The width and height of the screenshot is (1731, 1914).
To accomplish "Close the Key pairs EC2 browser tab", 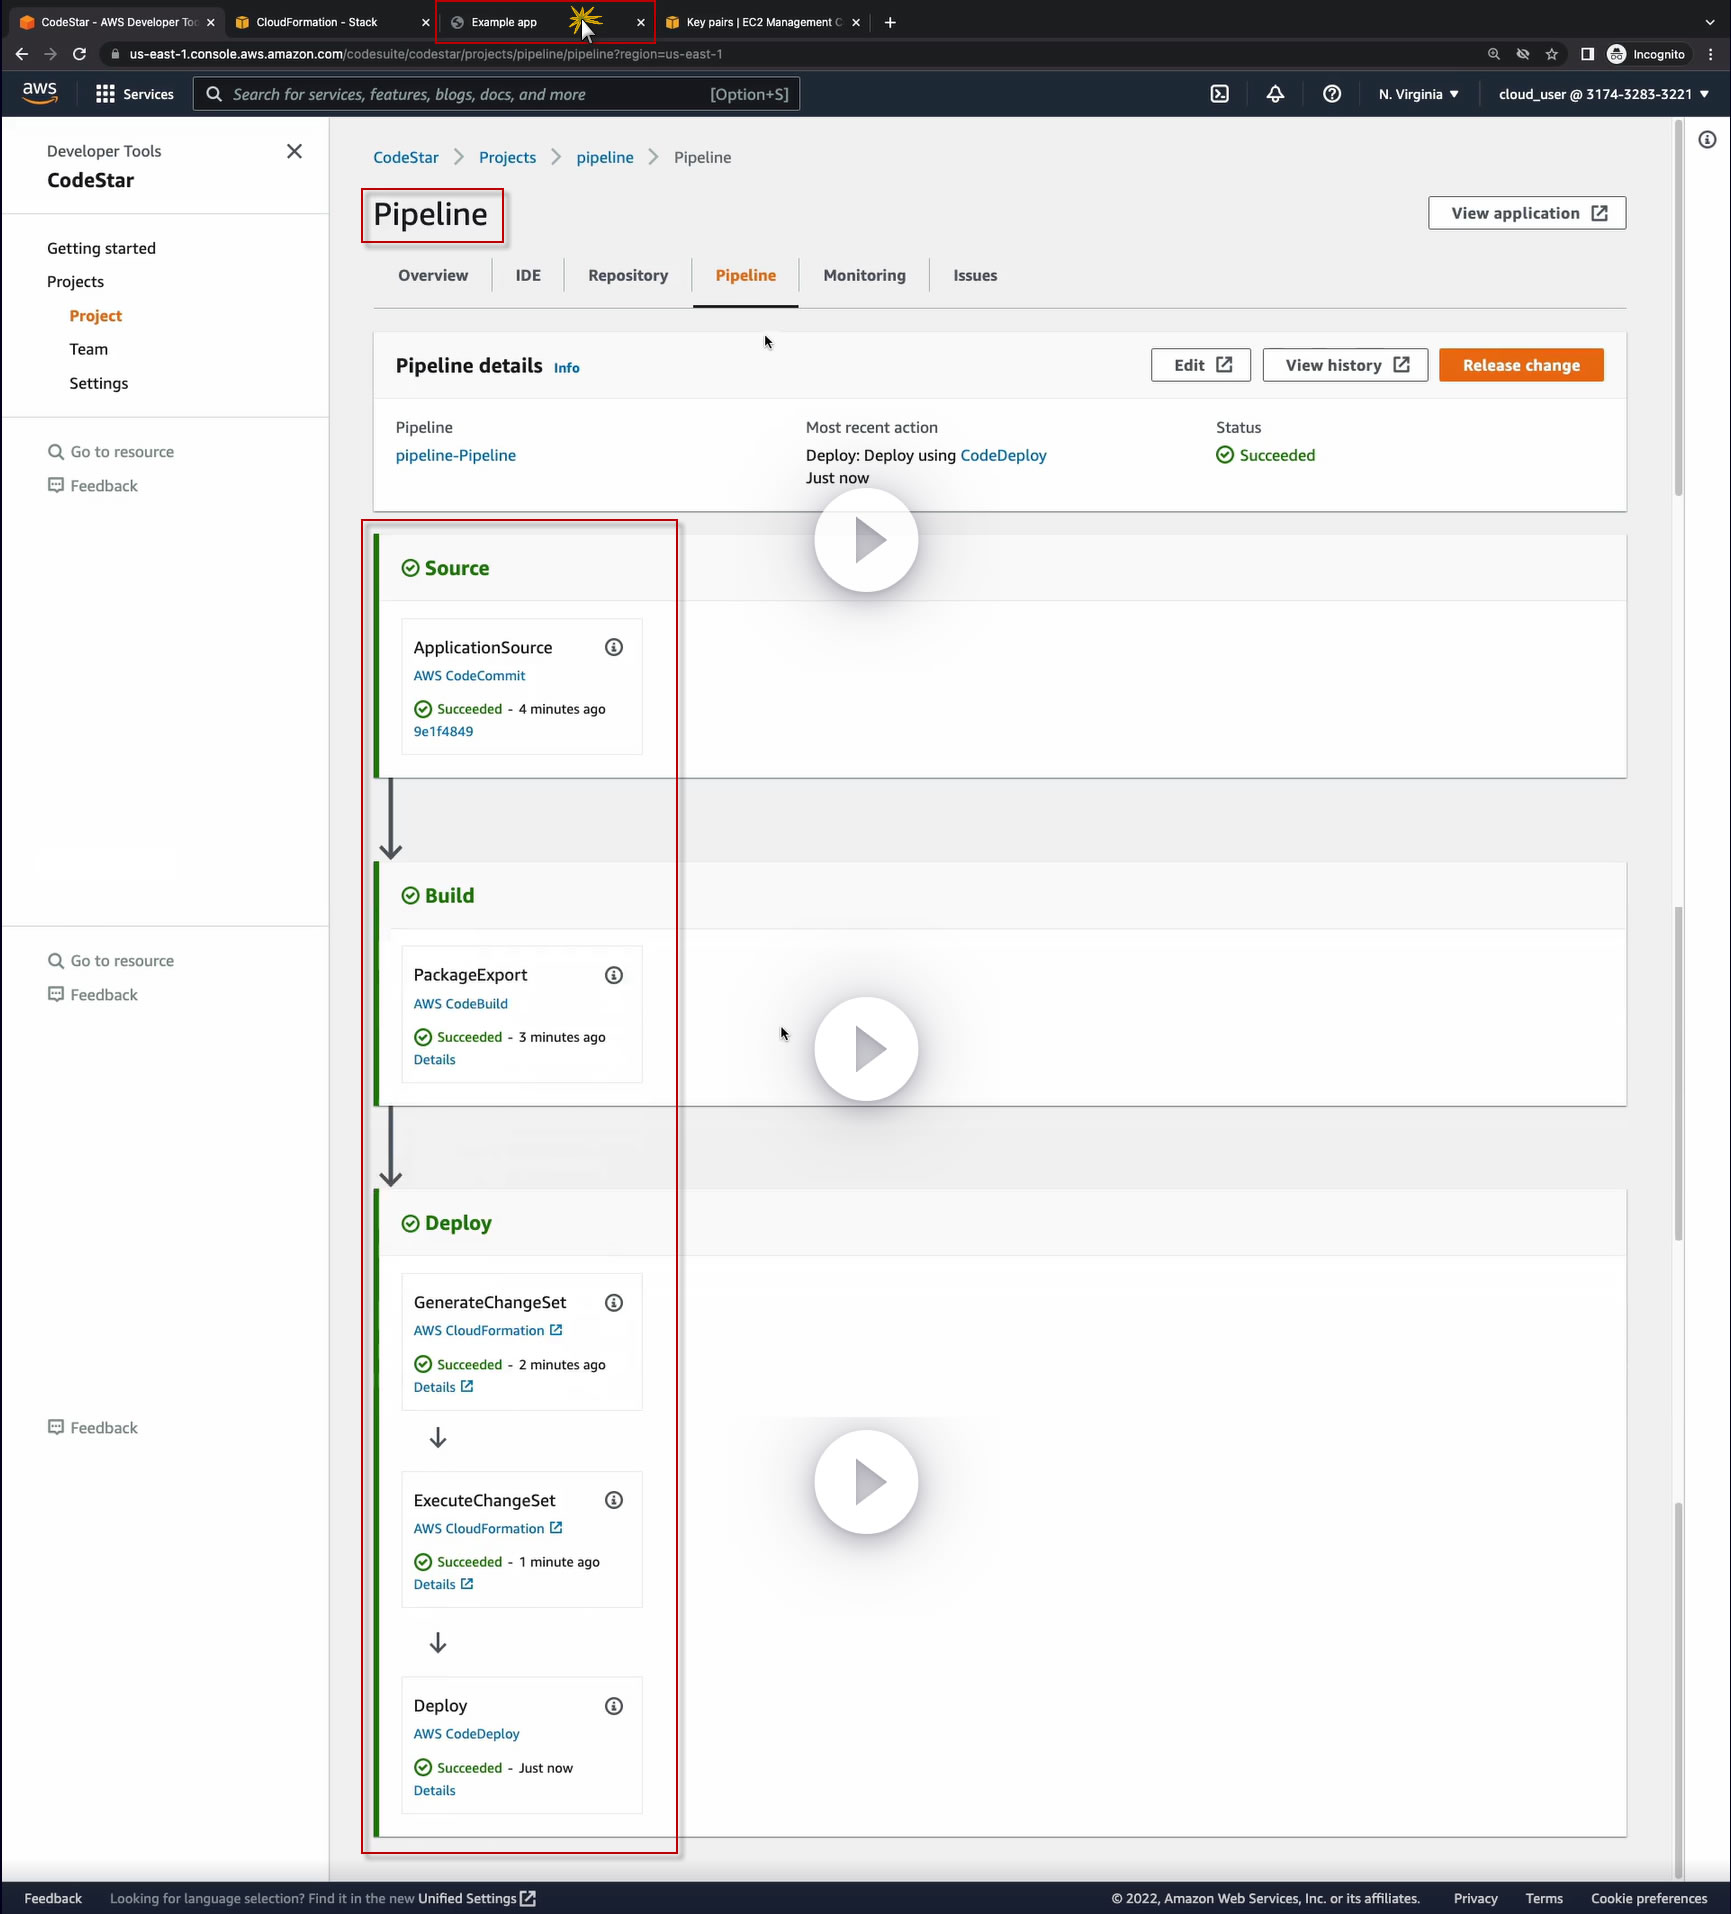I will click(x=856, y=22).
